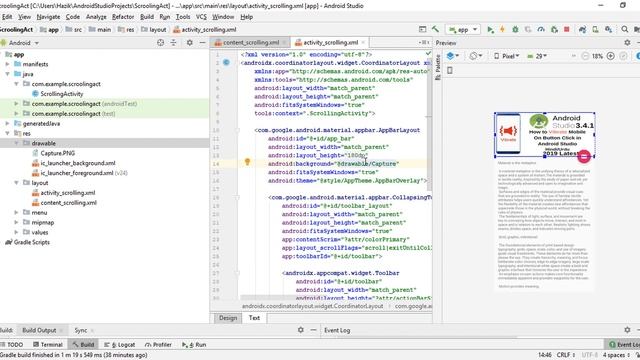Open the VCS menu
The width and height of the screenshot is (640, 360).
point(201,17)
